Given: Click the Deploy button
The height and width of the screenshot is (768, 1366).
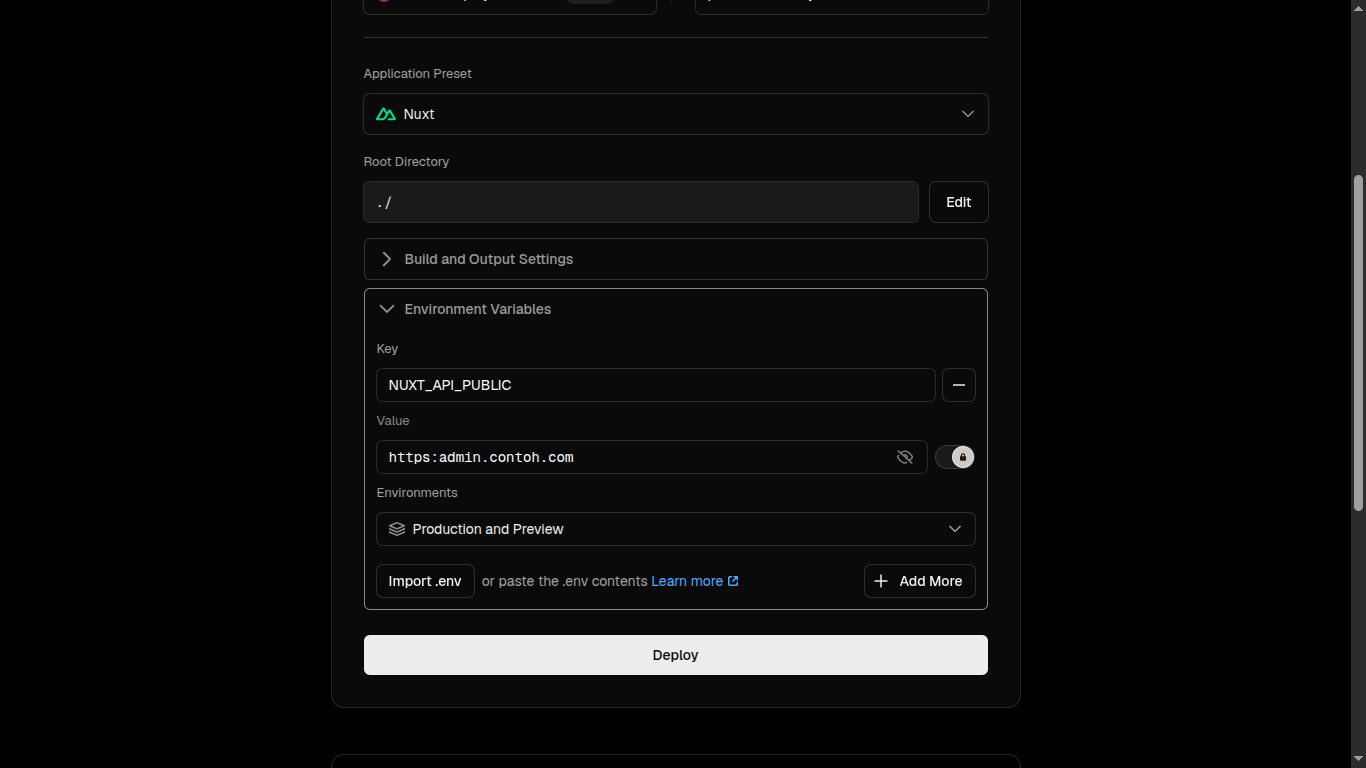Looking at the screenshot, I should pyautogui.click(x=675, y=655).
